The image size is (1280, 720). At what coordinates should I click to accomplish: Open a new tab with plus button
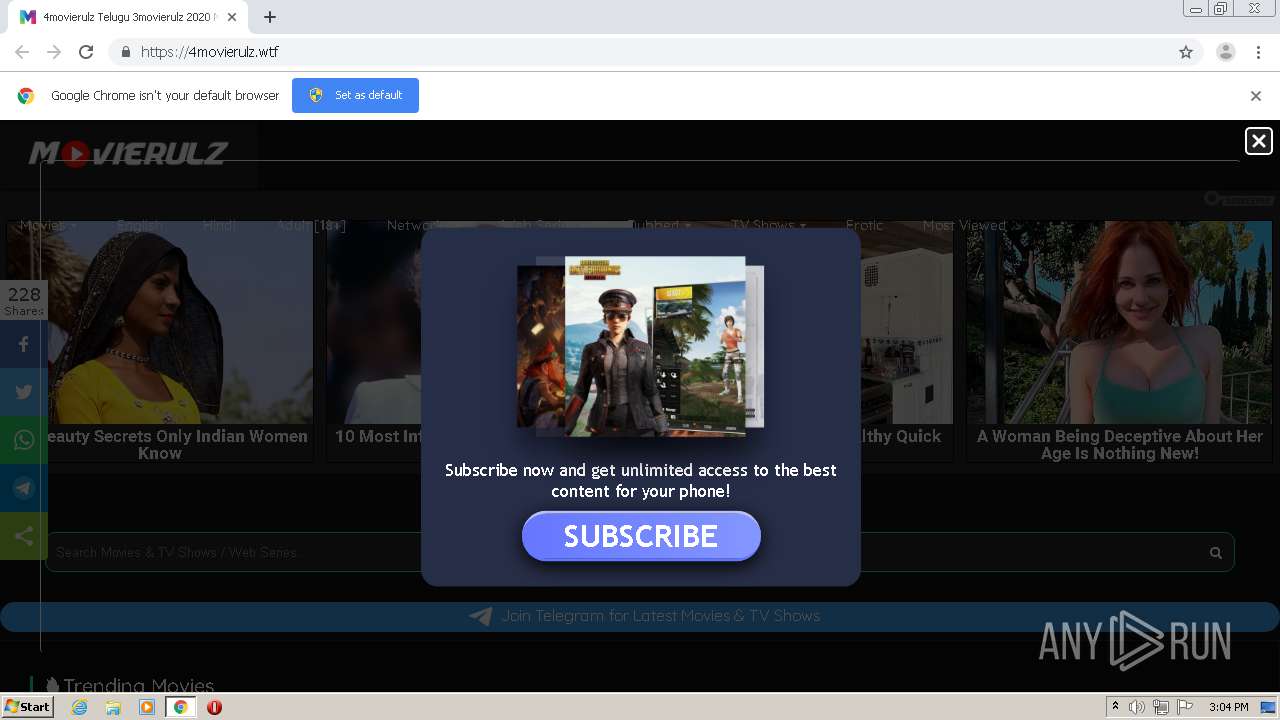[270, 17]
